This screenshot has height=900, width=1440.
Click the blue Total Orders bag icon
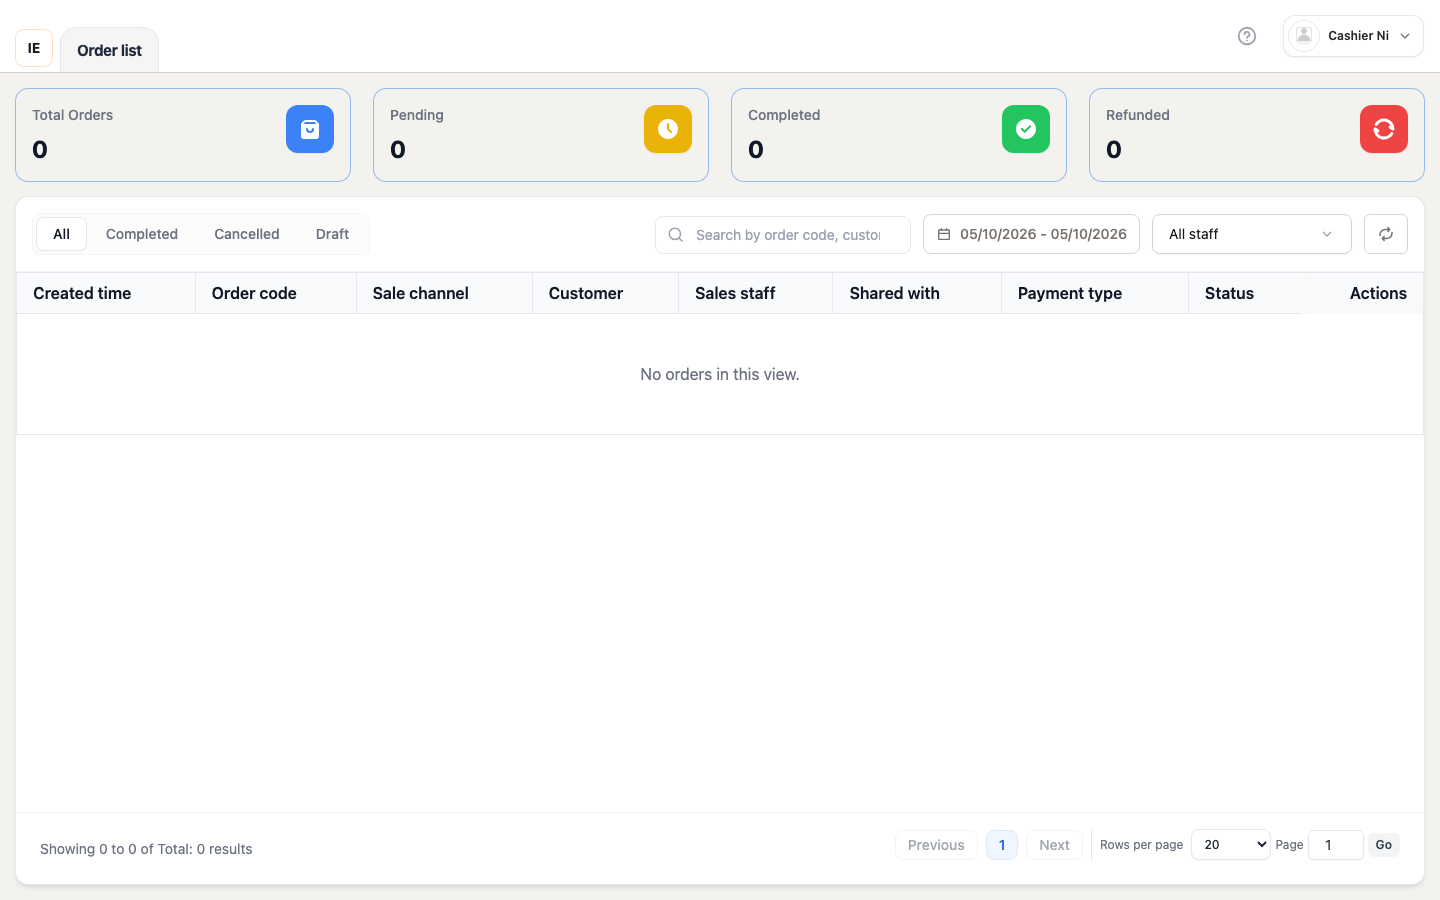[310, 129]
